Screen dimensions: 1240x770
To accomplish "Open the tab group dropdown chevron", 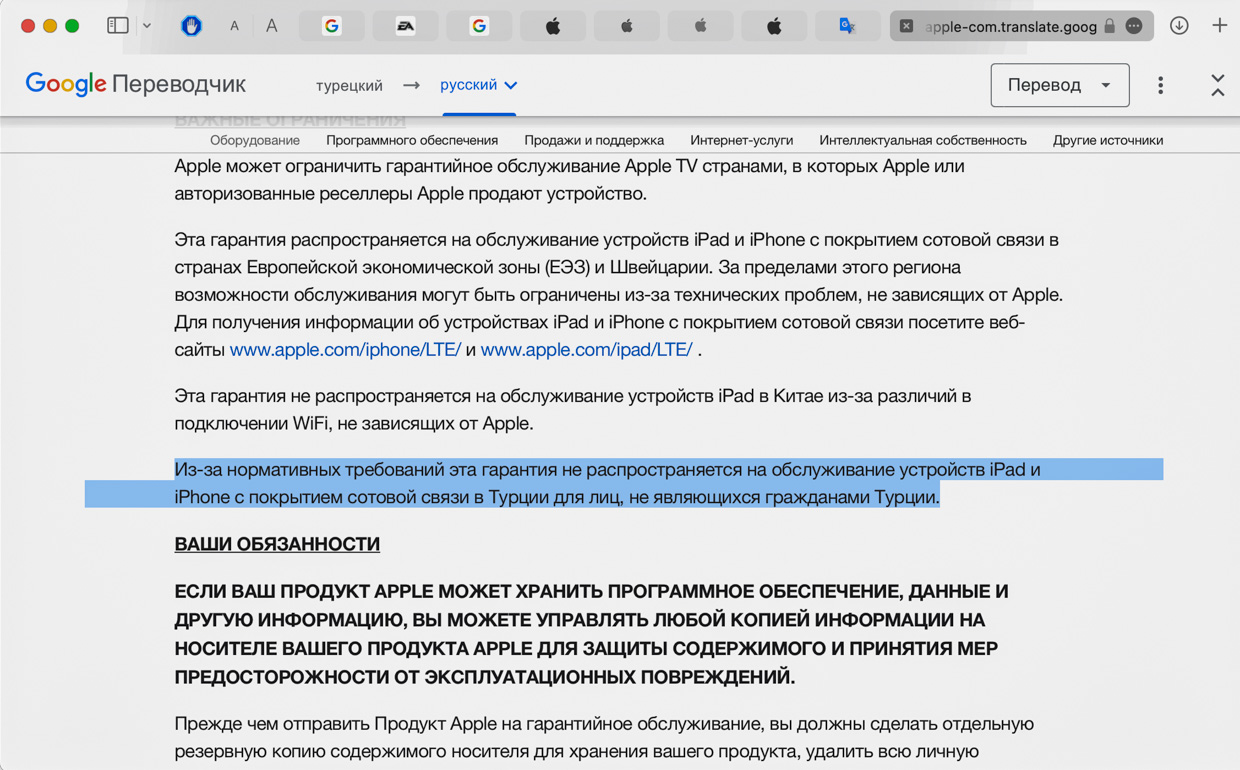I will 147,26.
